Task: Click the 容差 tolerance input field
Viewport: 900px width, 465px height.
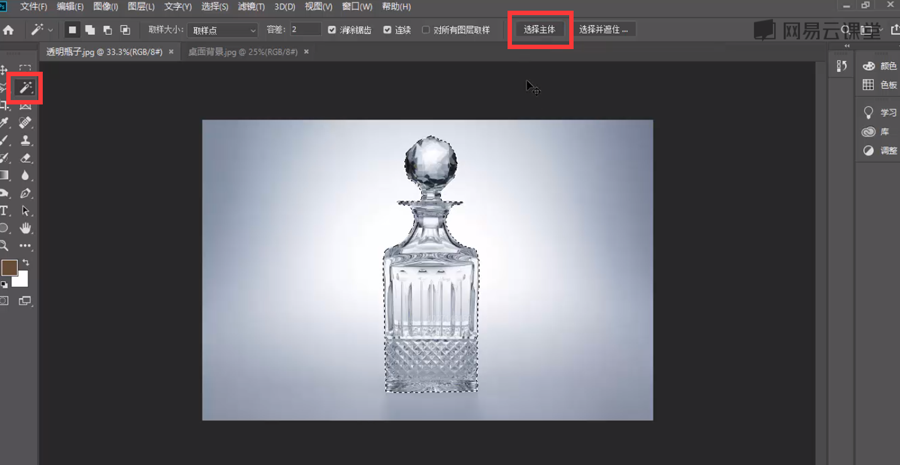Action: coord(305,30)
